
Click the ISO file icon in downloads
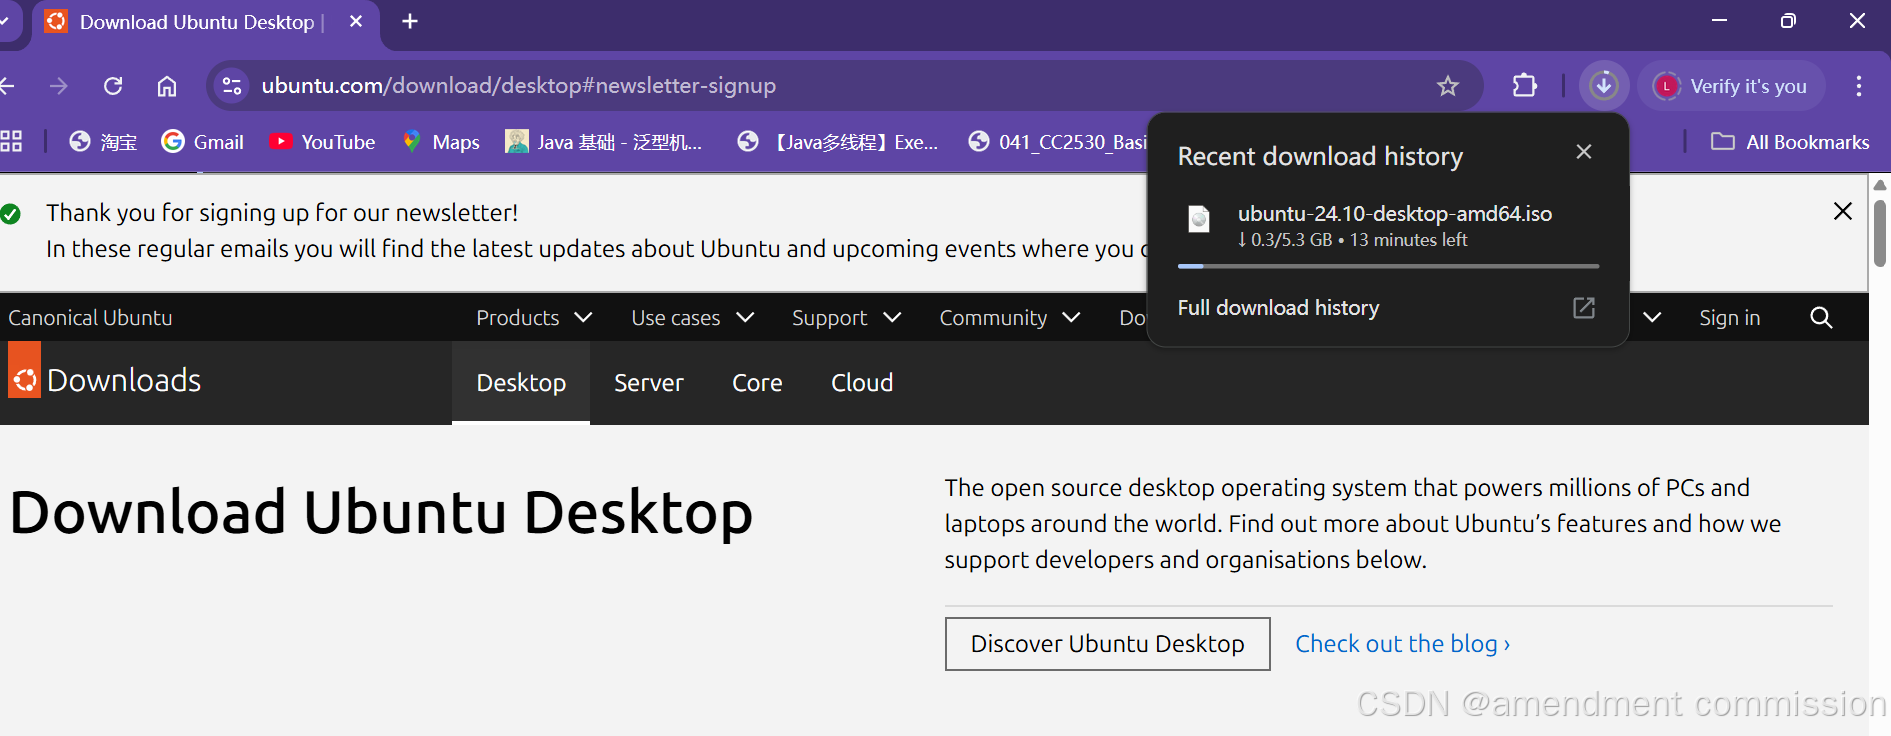[x=1199, y=218]
